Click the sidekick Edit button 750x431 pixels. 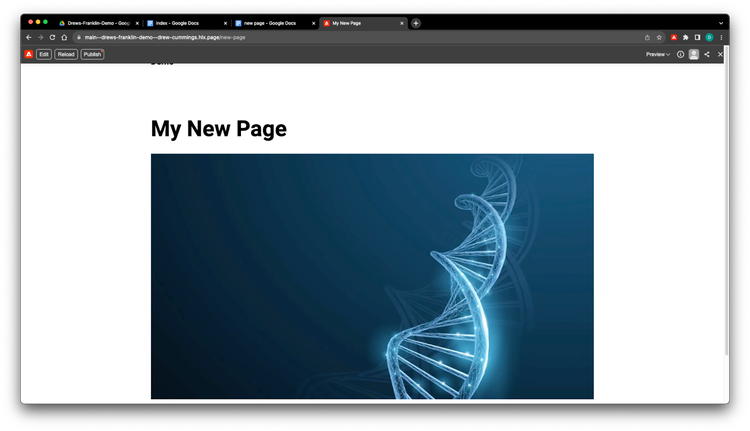pos(44,54)
